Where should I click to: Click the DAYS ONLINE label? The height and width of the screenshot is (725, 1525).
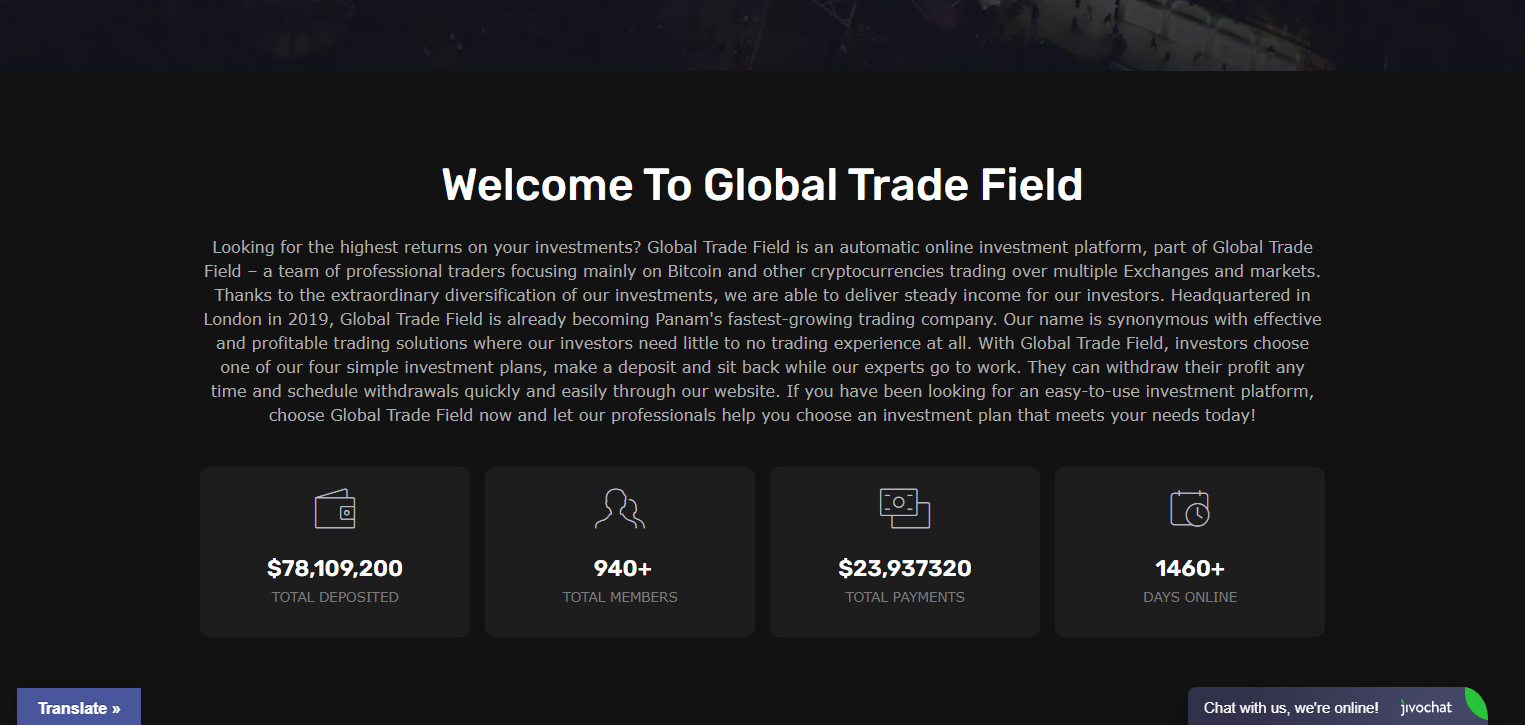(1190, 597)
